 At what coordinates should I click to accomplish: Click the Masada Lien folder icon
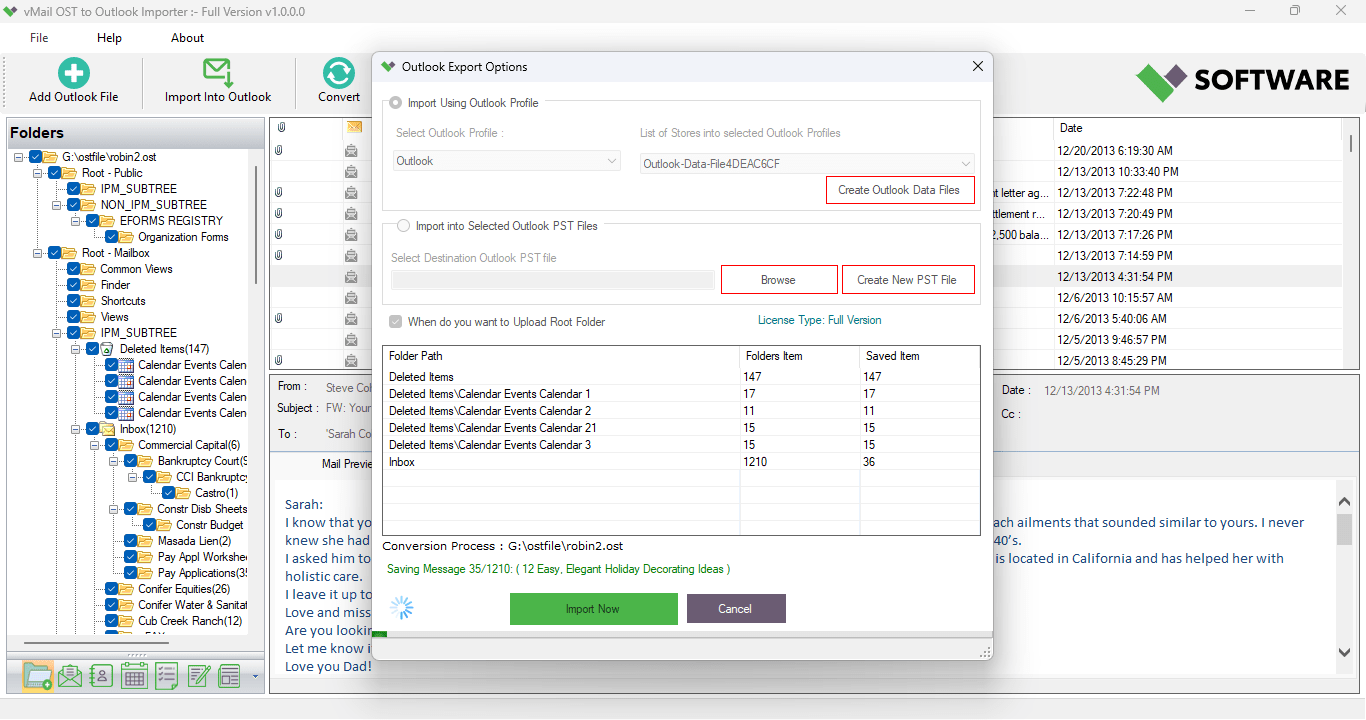click(x=146, y=541)
